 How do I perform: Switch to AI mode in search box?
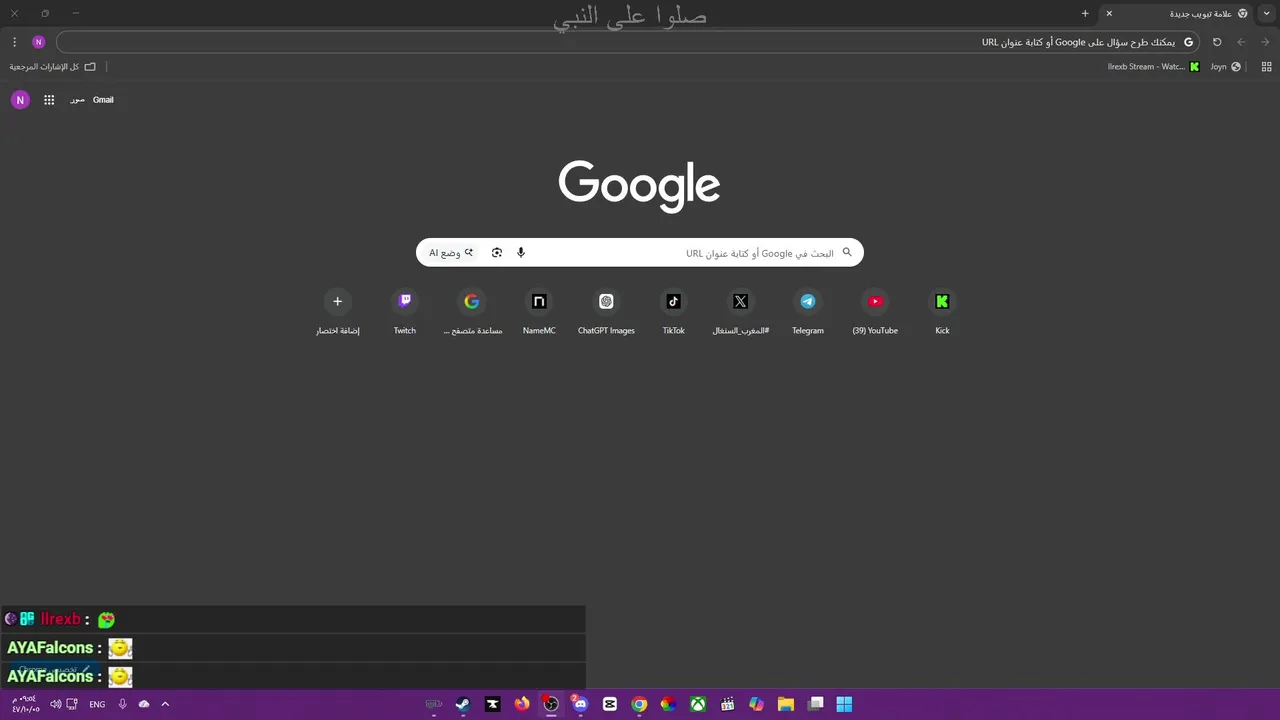coord(451,253)
